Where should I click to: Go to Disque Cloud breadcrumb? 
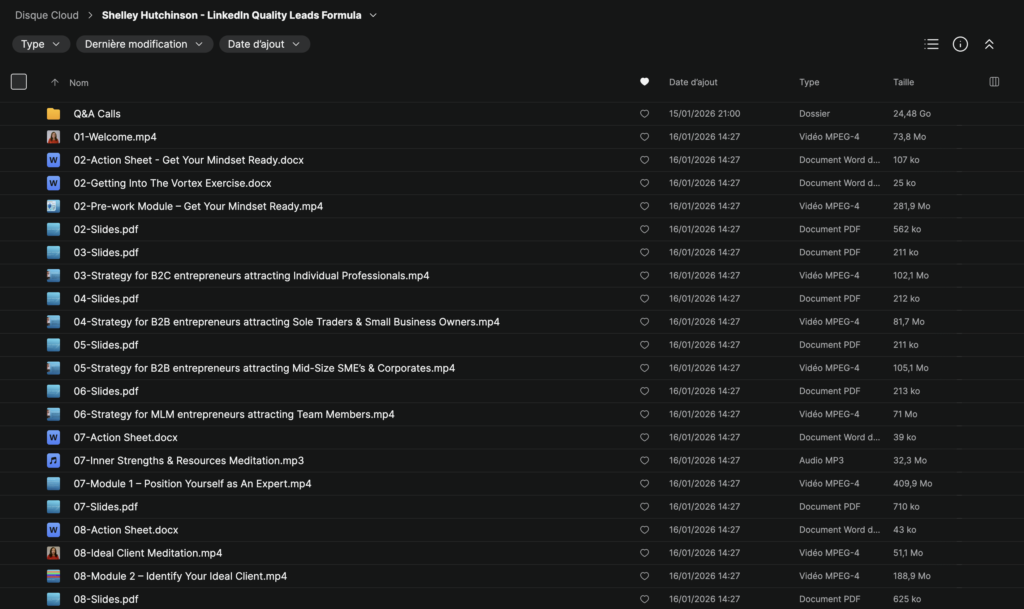pyautogui.click(x=47, y=16)
